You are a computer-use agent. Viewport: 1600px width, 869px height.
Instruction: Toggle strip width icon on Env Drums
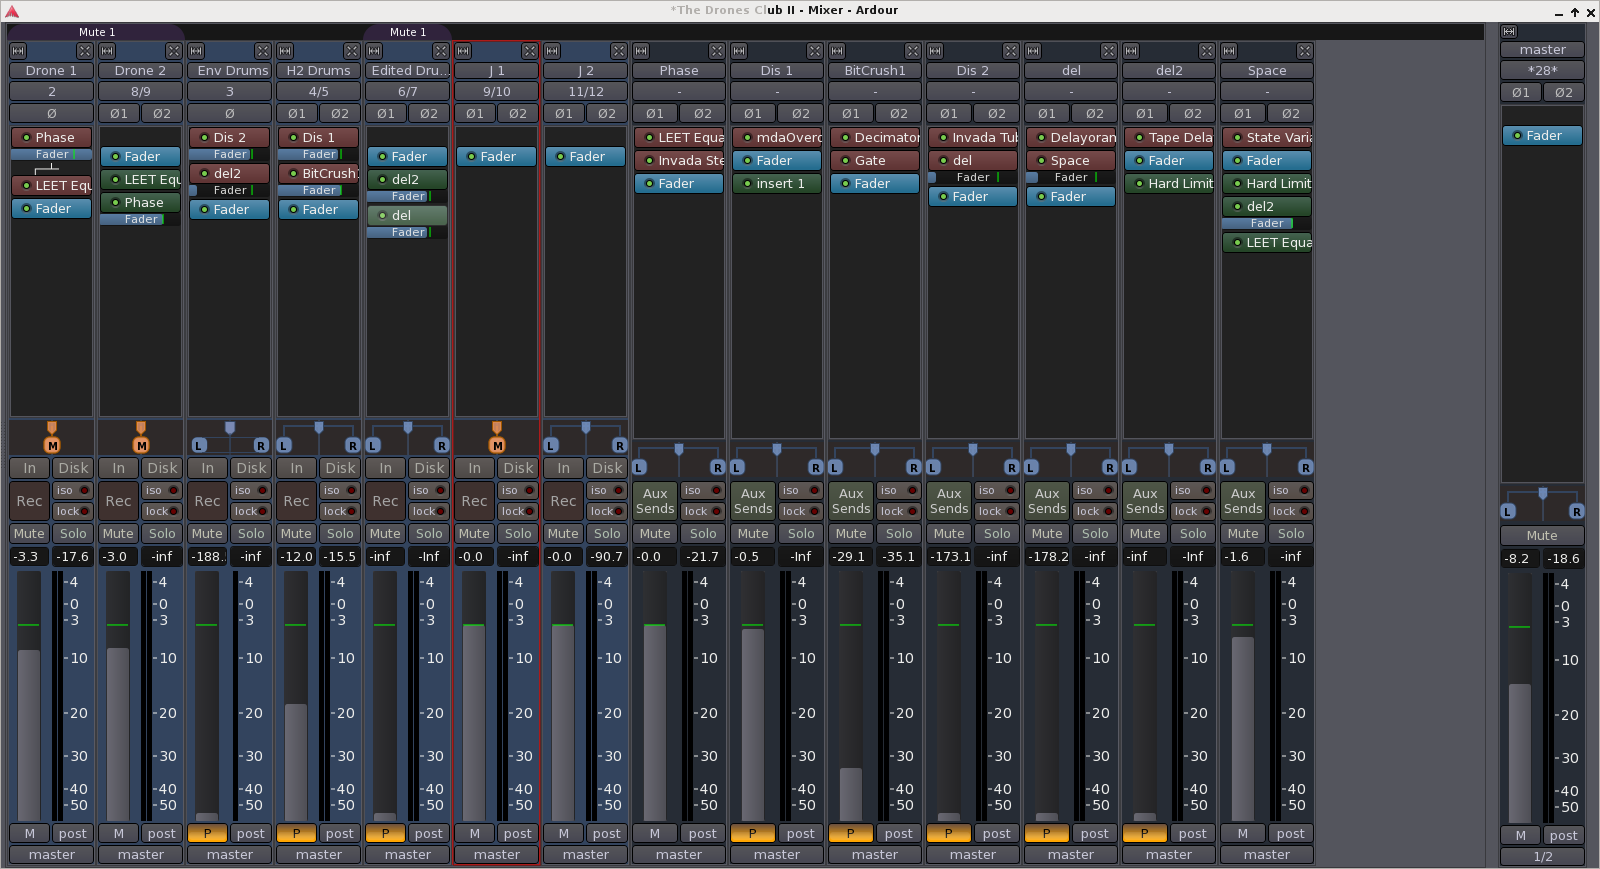tap(196, 51)
